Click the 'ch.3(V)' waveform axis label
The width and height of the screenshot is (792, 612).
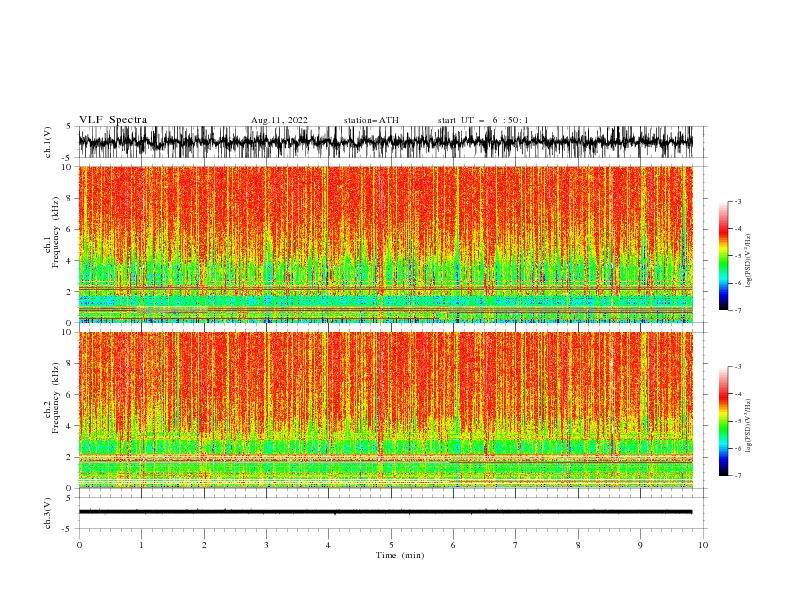click(x=48, y=513)
